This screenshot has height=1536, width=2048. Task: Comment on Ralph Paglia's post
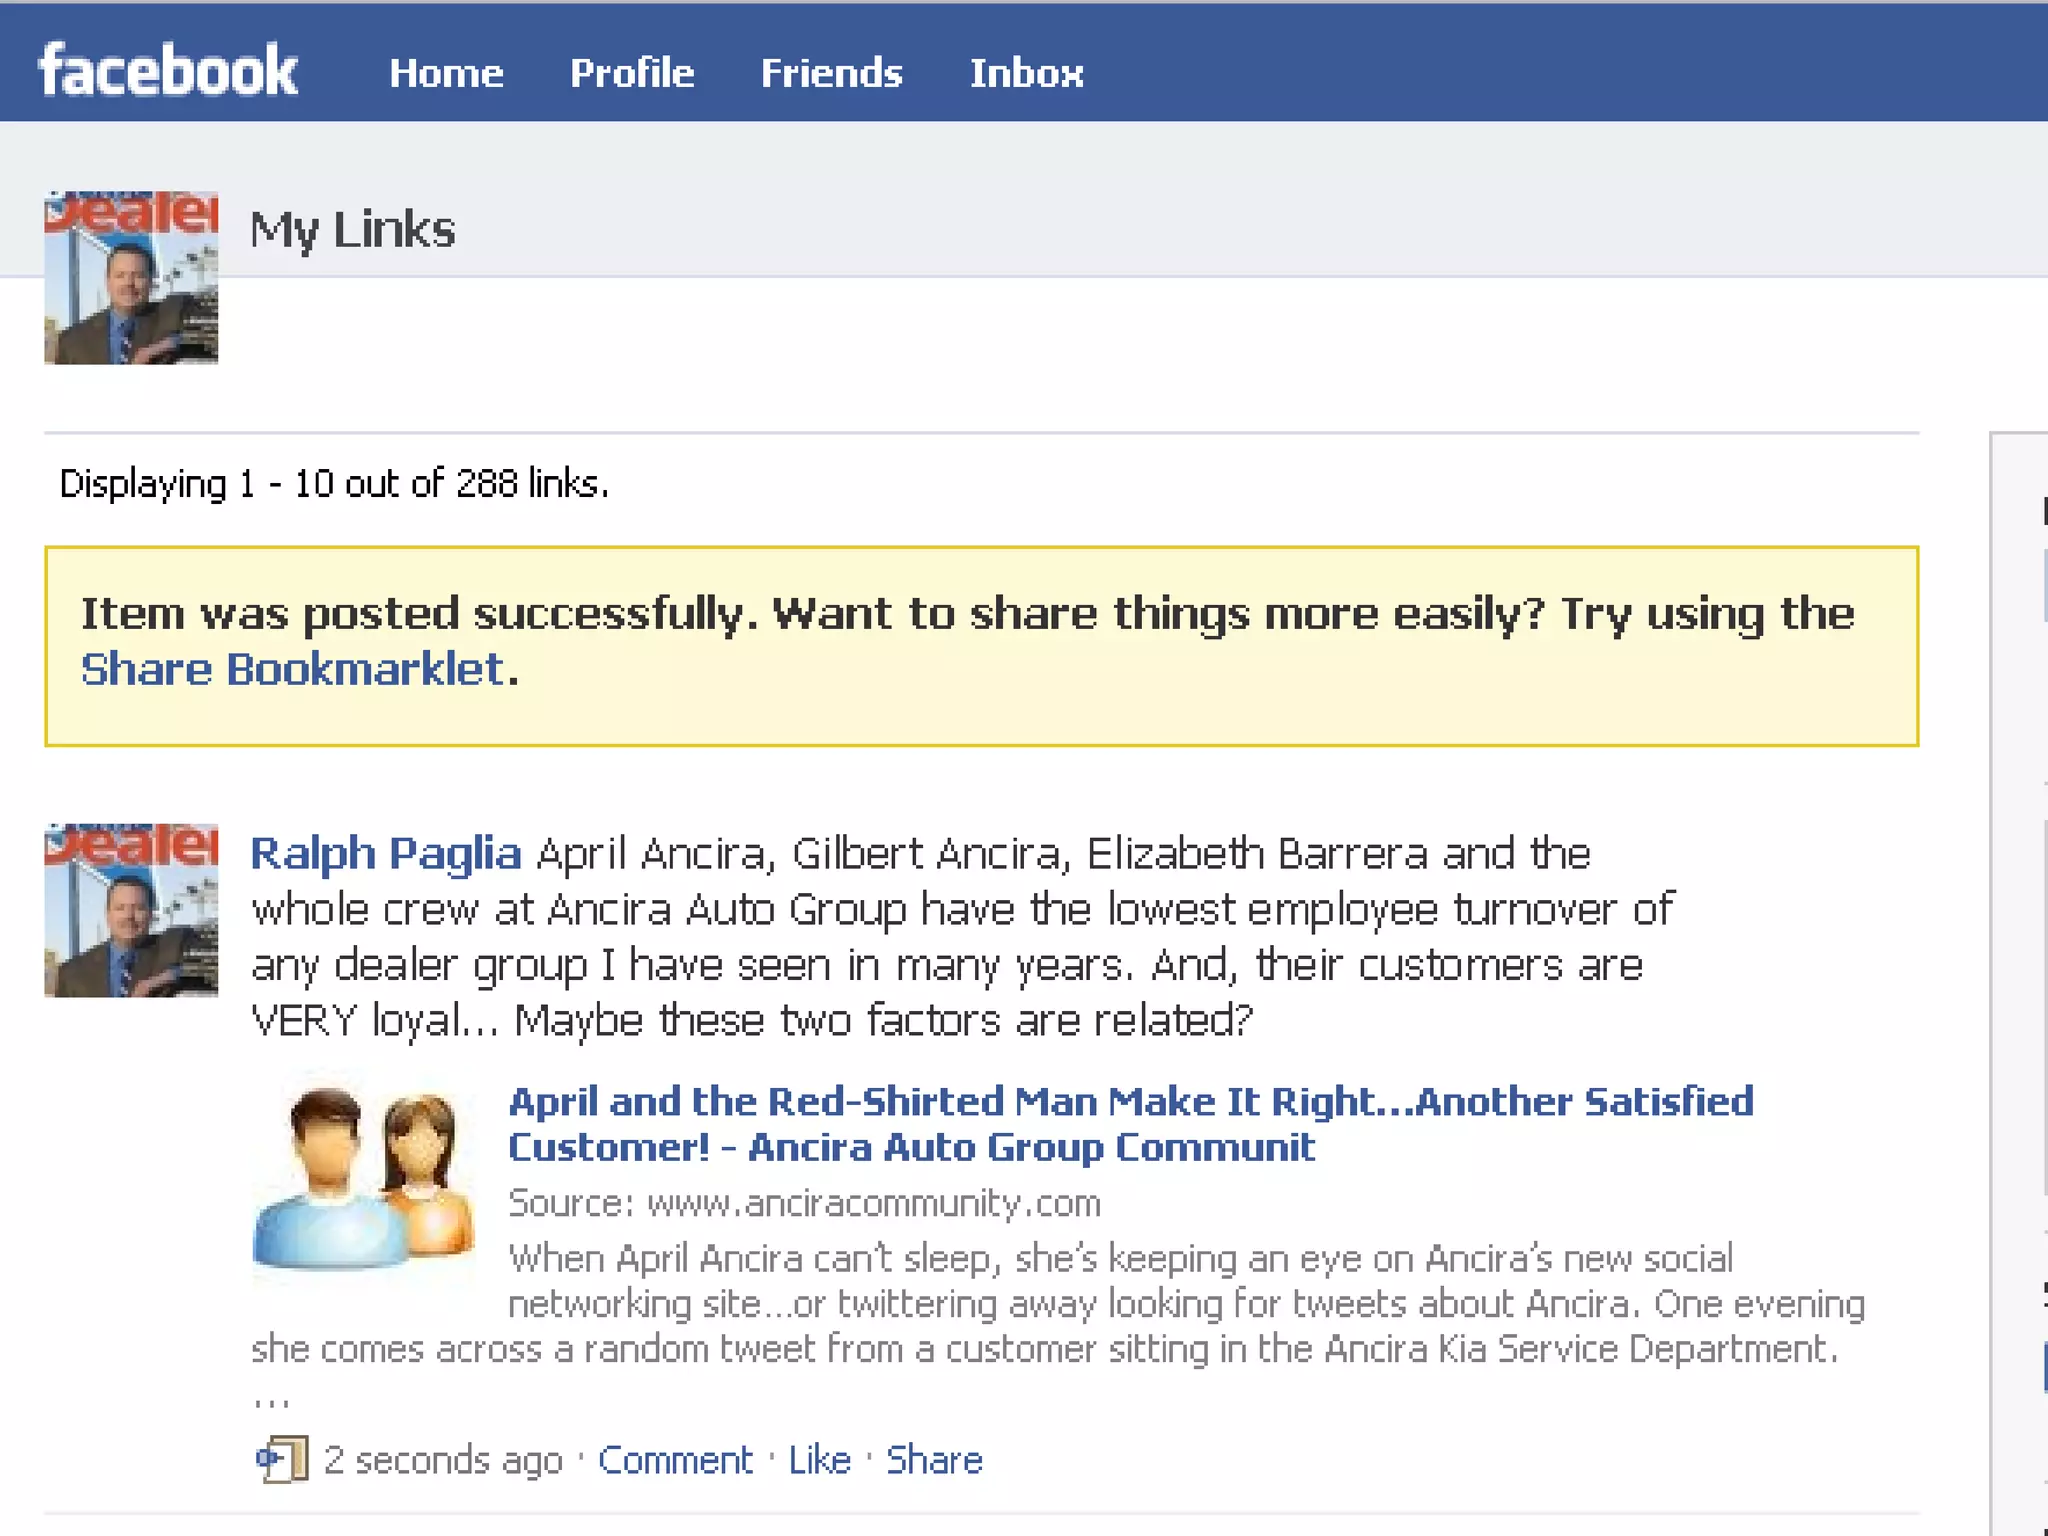pos(675,1460)
